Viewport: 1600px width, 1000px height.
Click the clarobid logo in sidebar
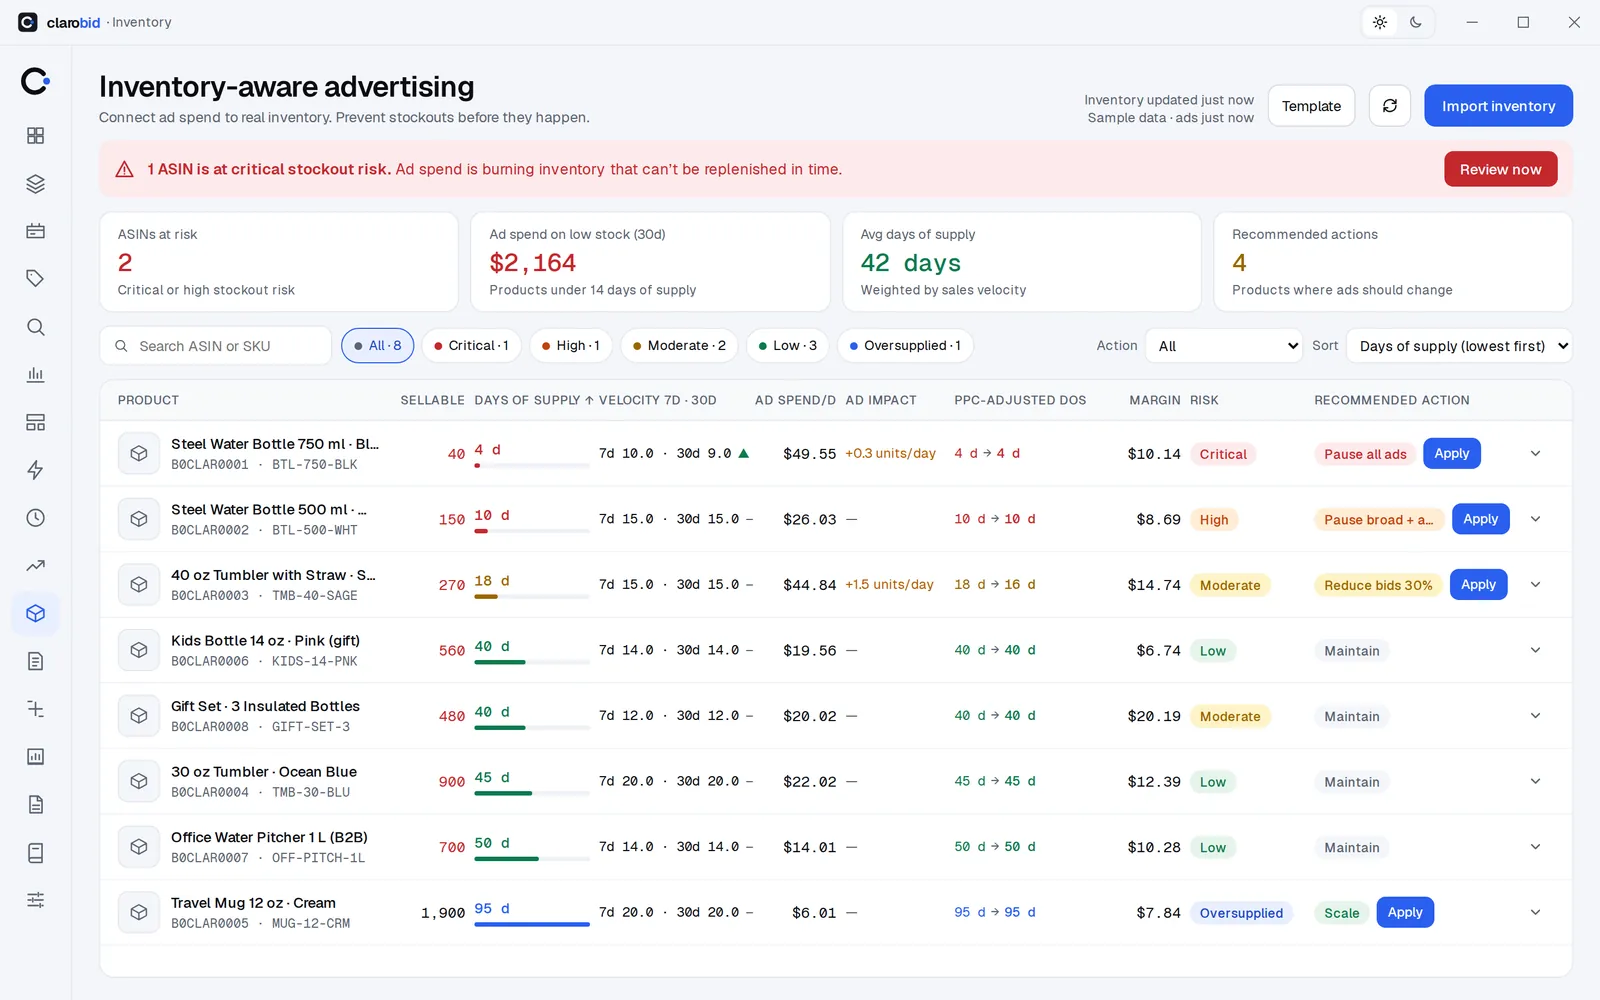tap(36, 81)
